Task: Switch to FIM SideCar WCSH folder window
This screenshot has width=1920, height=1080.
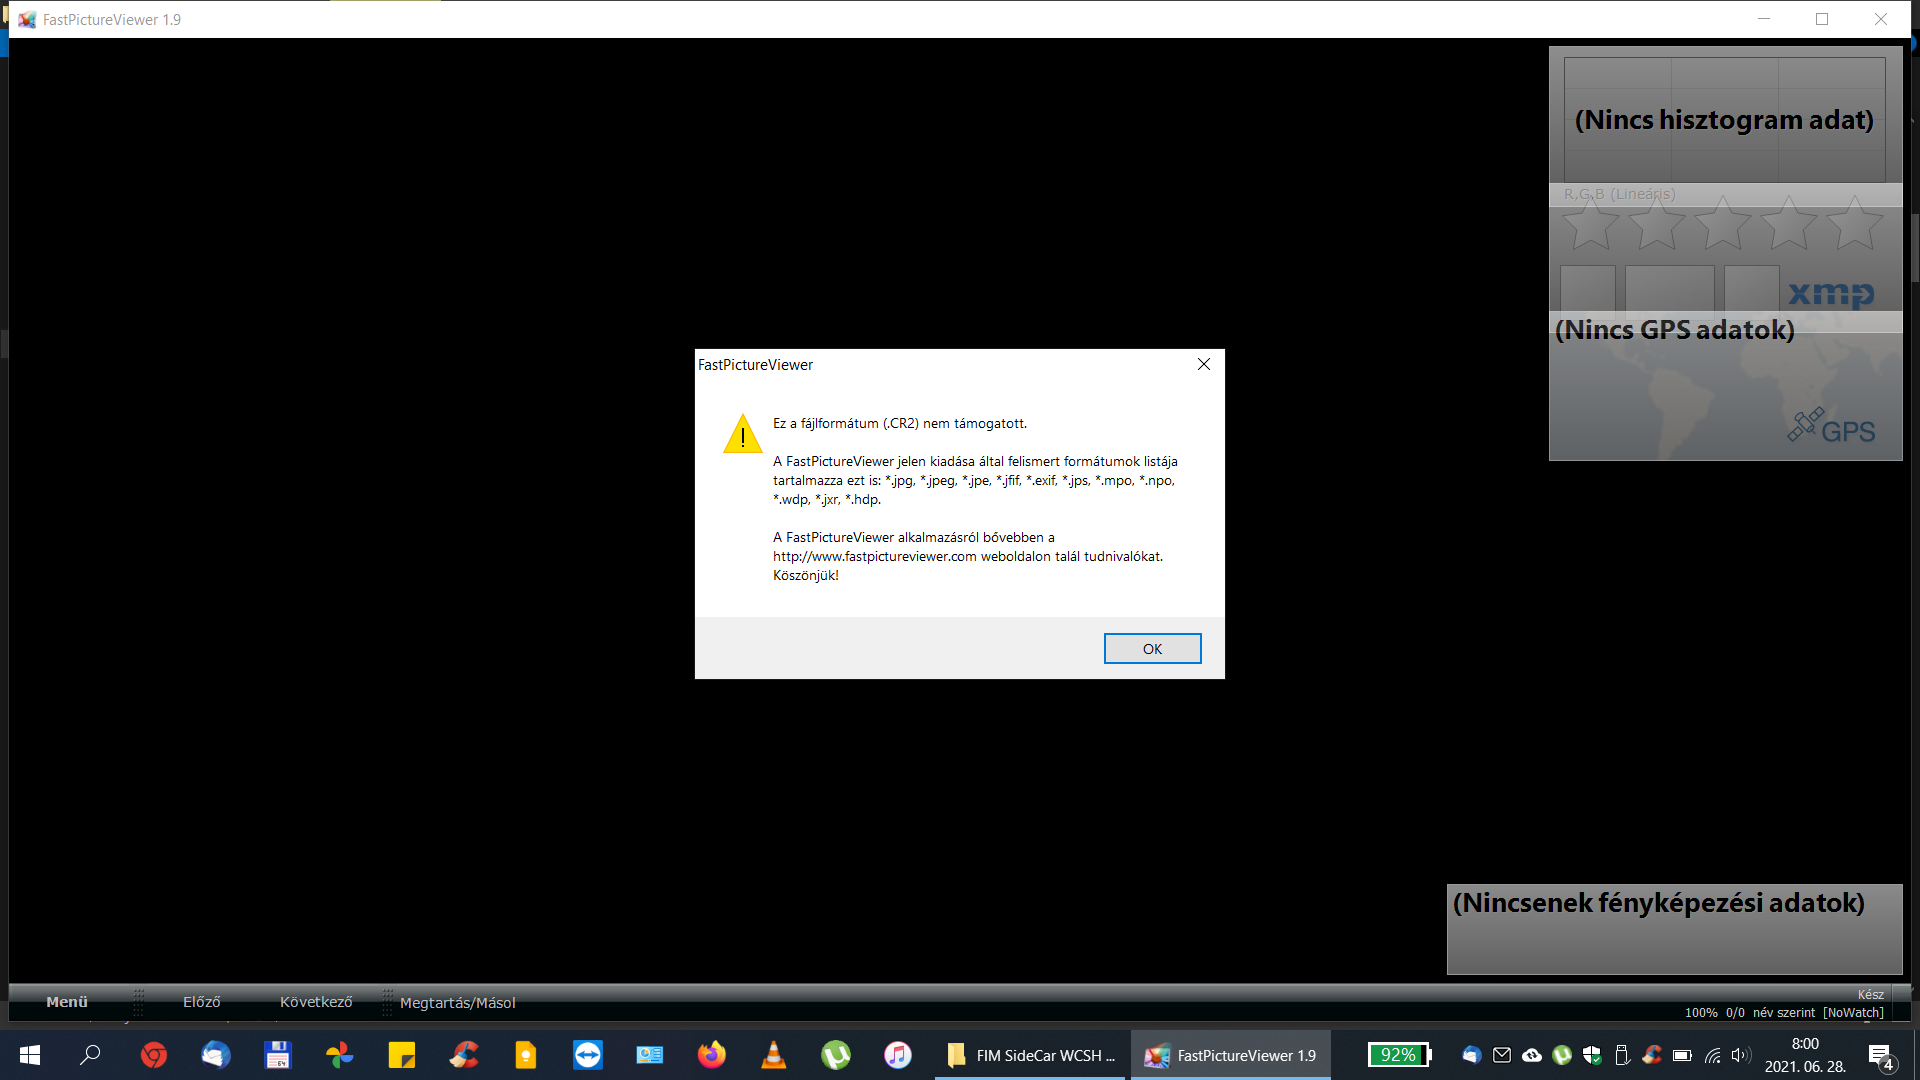Action: coord(1032,1055)
